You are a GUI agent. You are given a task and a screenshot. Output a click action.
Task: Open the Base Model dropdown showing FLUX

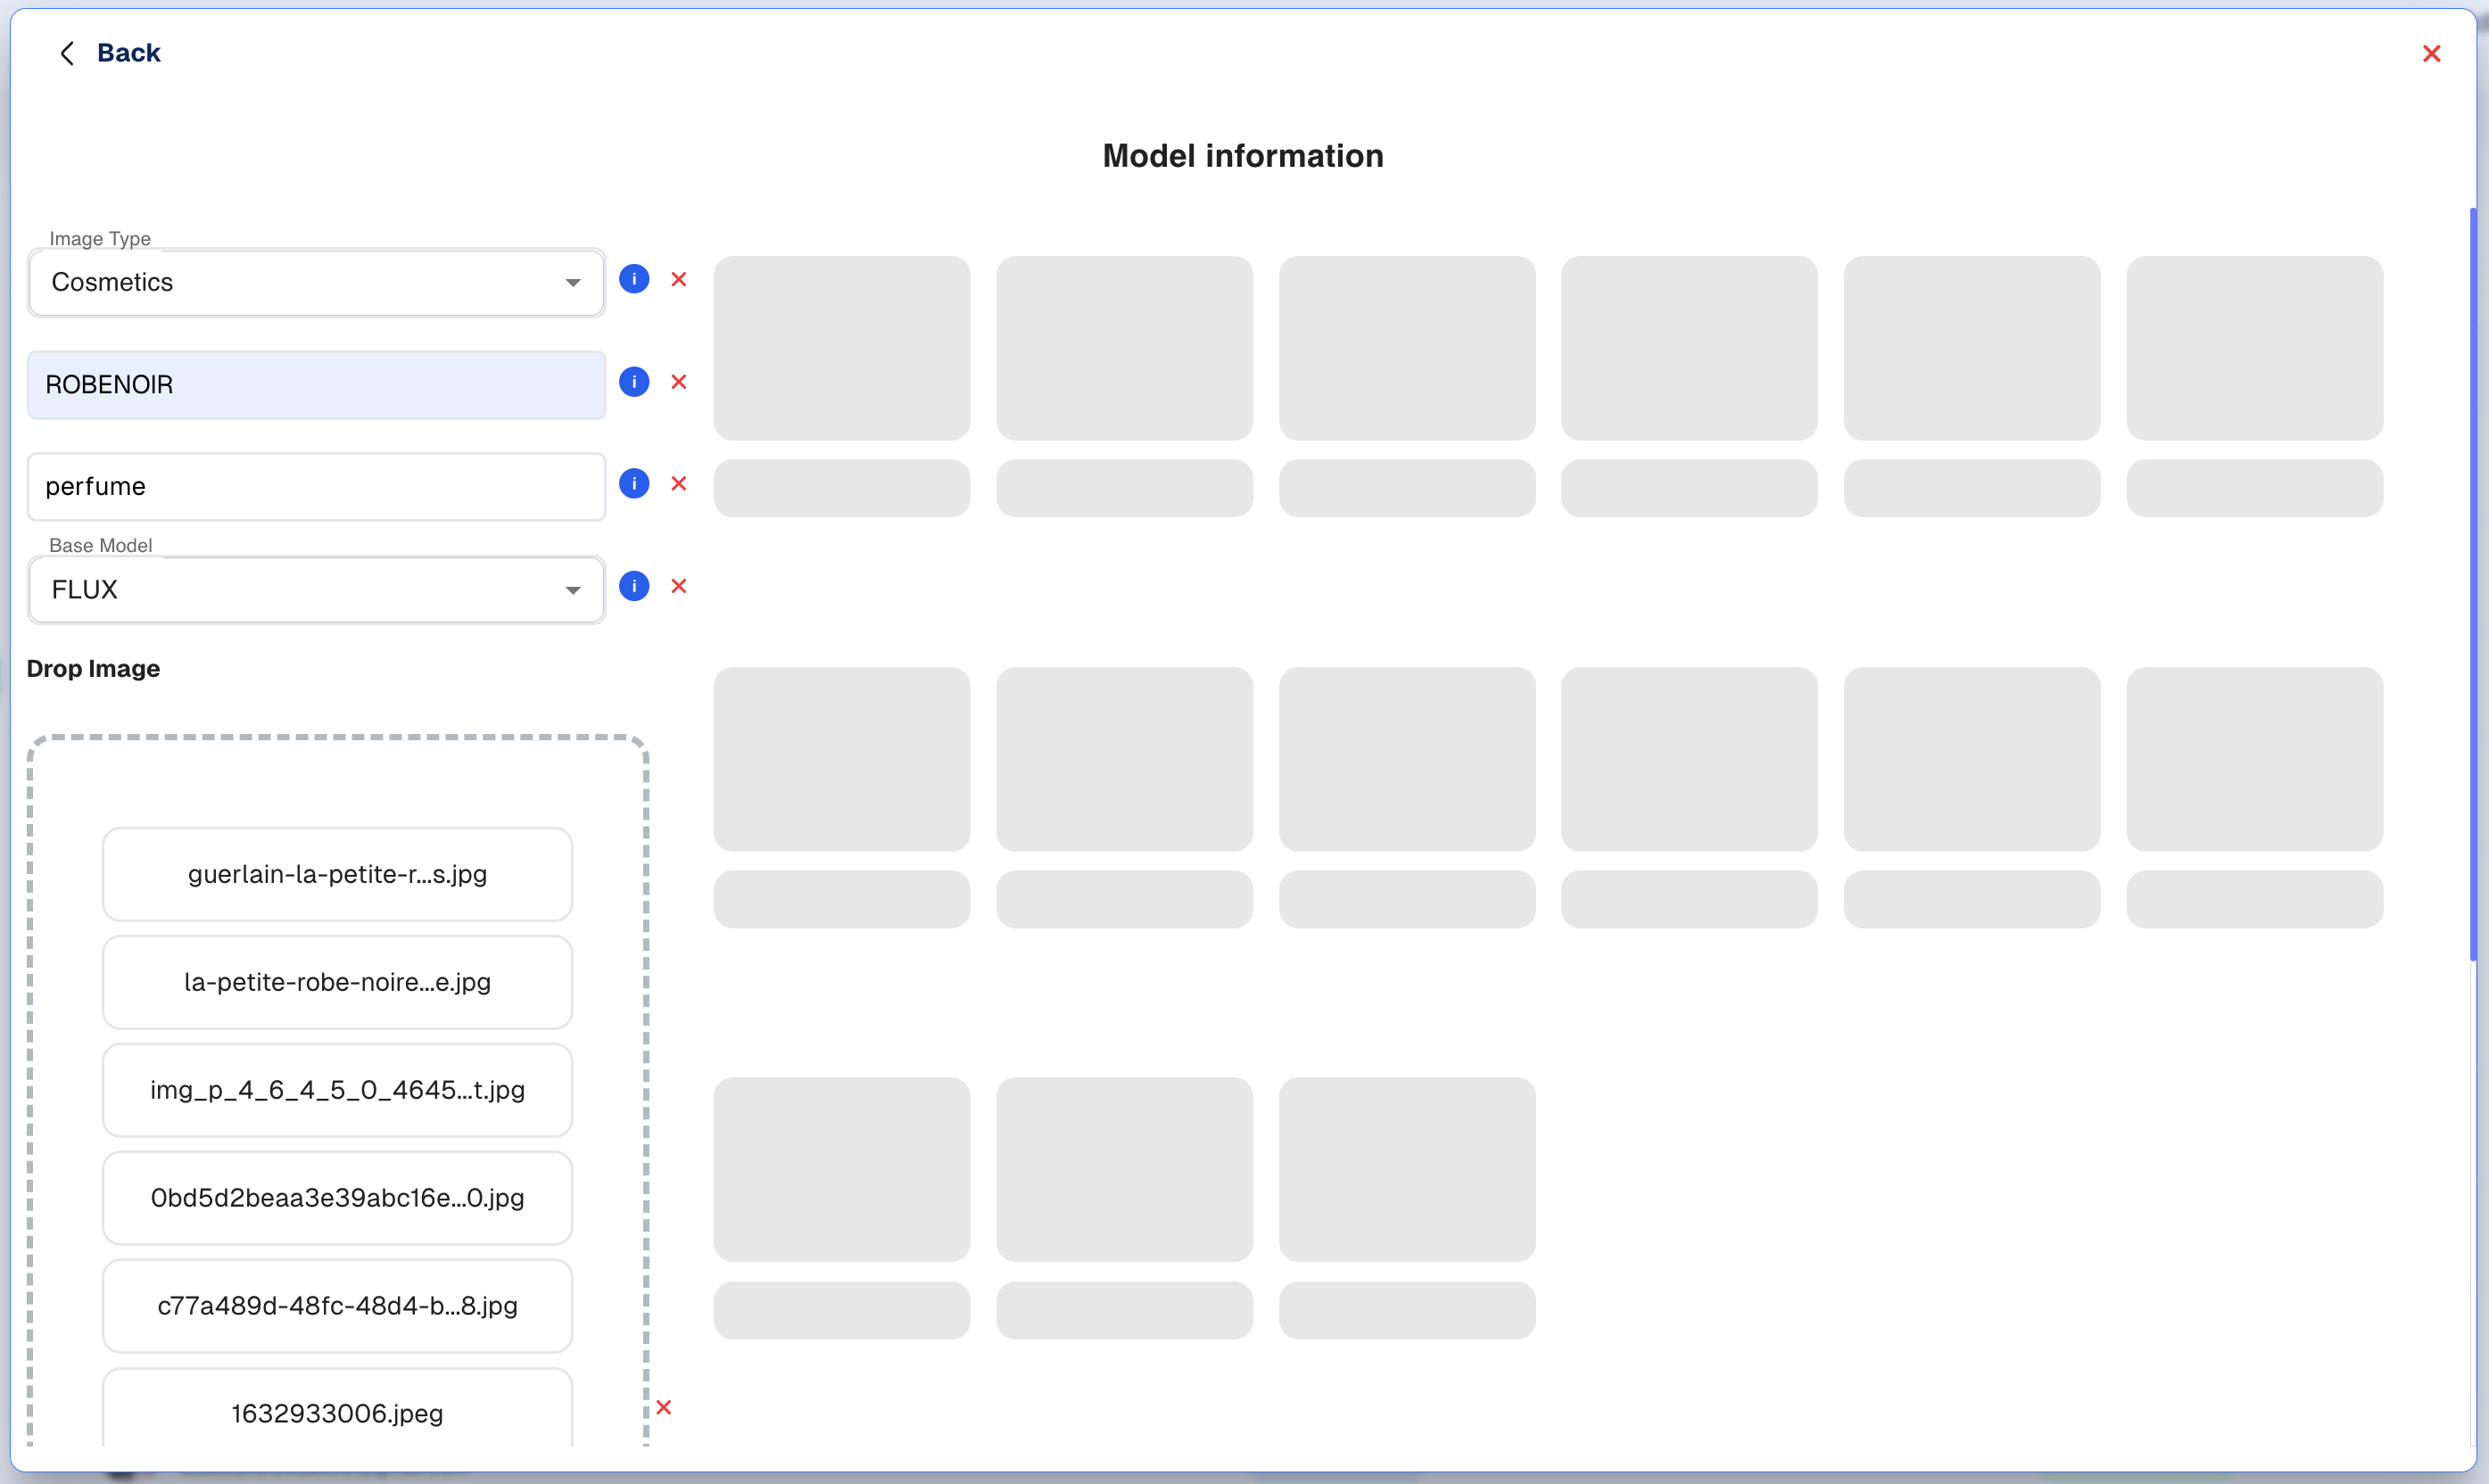click(316, 590)
